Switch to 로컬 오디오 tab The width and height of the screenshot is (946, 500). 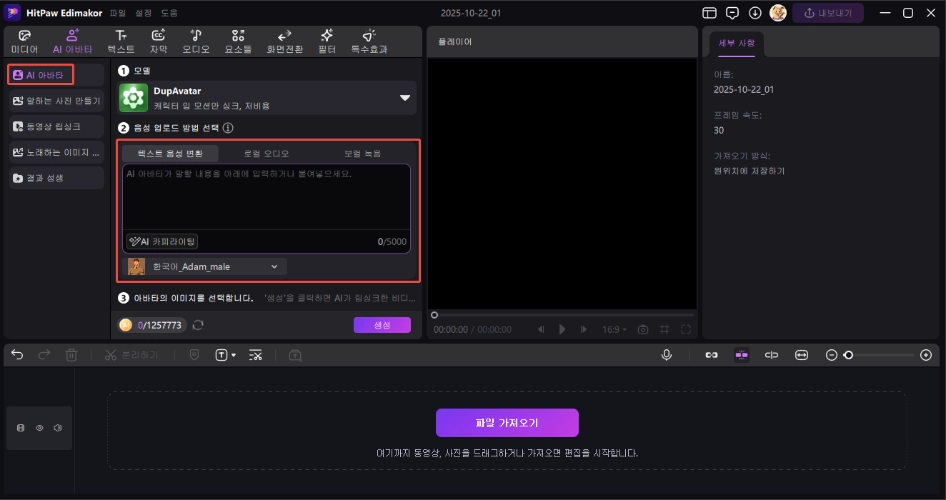tap(266, 153)
